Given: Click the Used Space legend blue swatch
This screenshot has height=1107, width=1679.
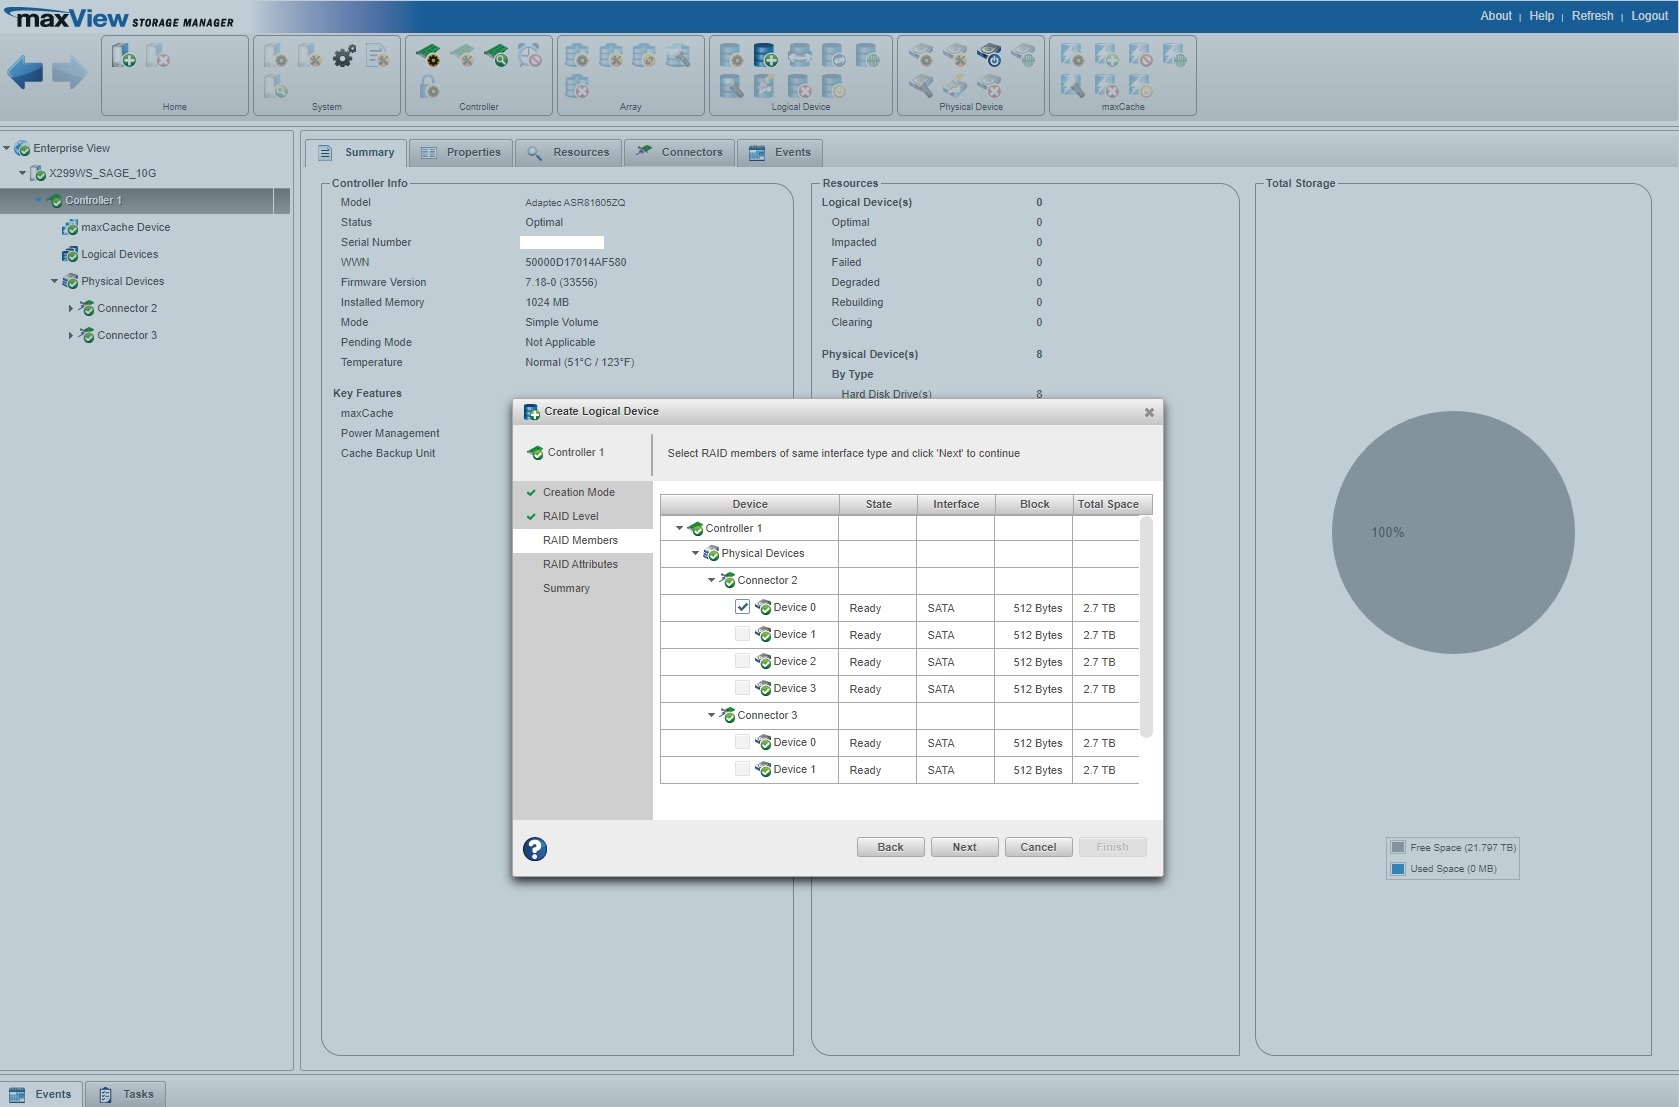Looking at the screenshot, I should pyautogui.click(x=1398, y=869).
